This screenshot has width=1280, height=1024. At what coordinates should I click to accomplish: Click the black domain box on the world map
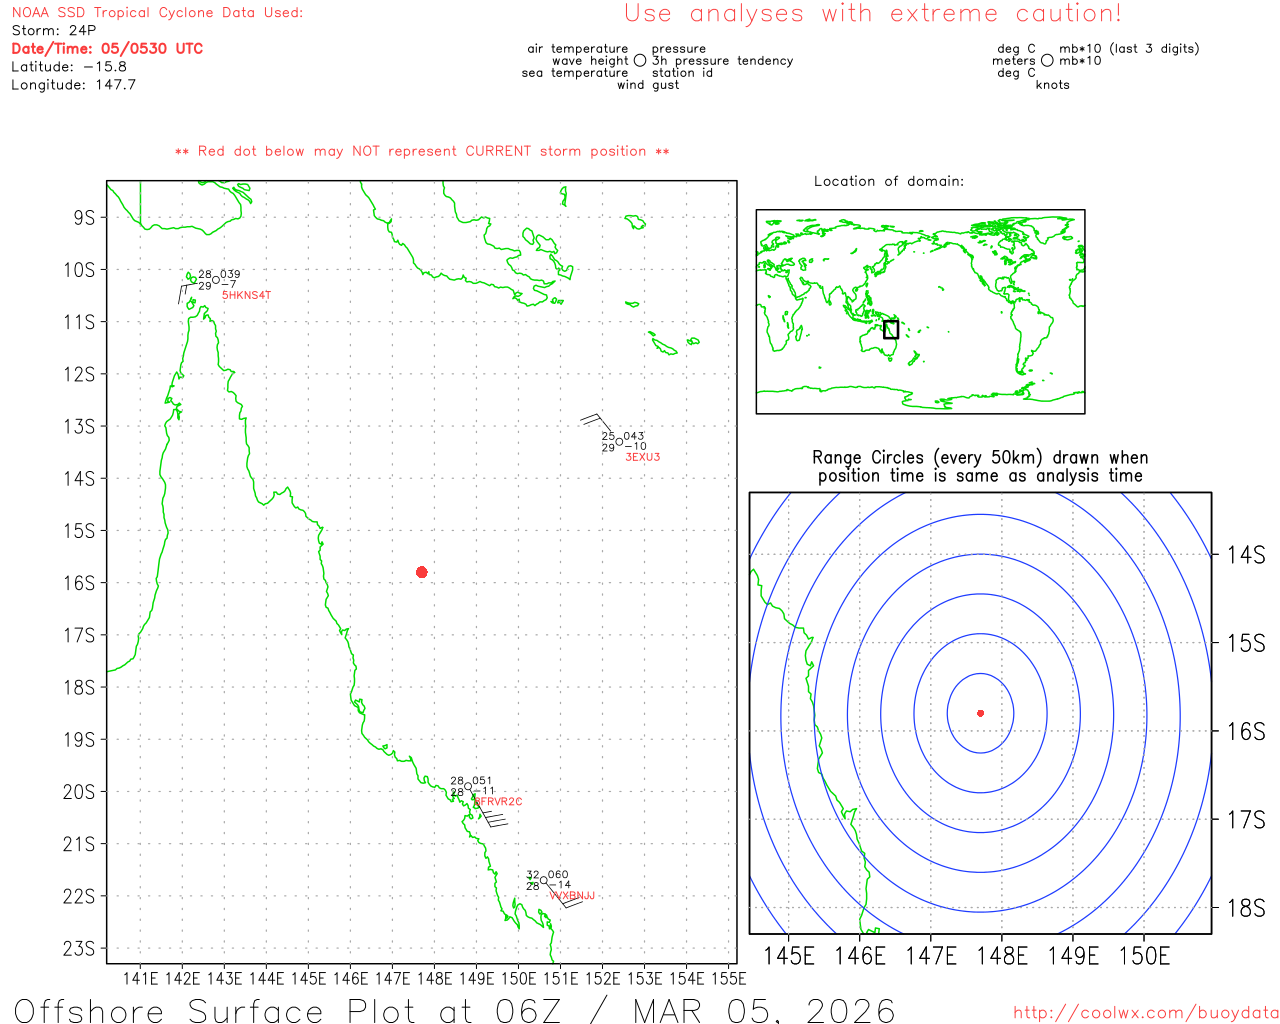click(x=891, y=329)
